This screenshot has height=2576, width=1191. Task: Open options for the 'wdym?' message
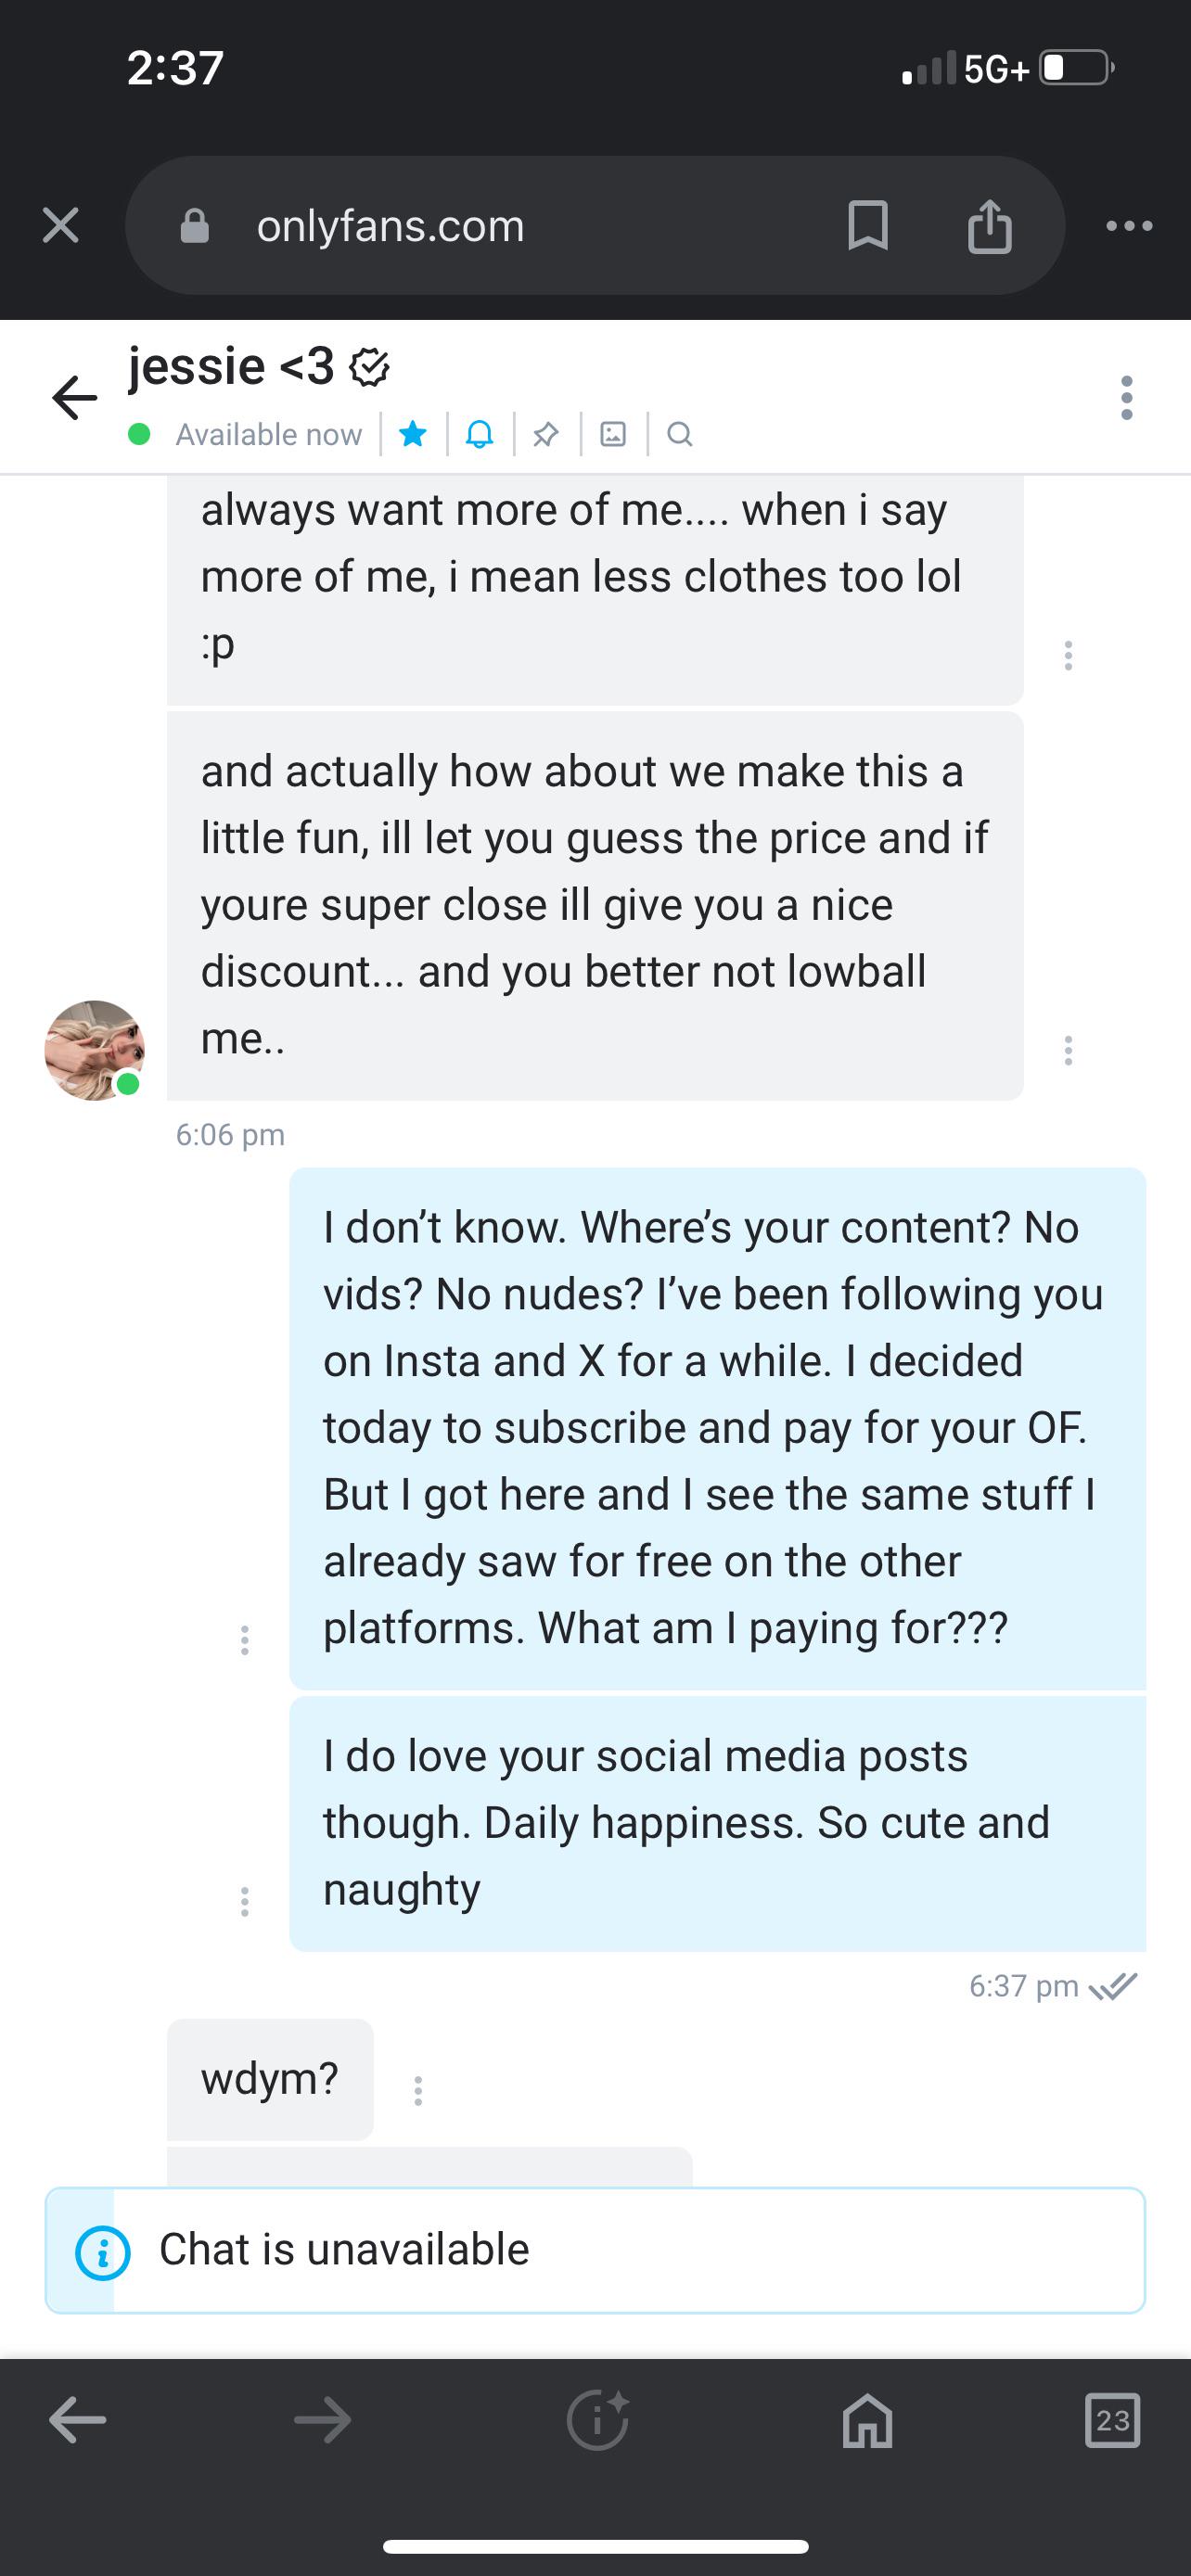tap(418, 2090)
